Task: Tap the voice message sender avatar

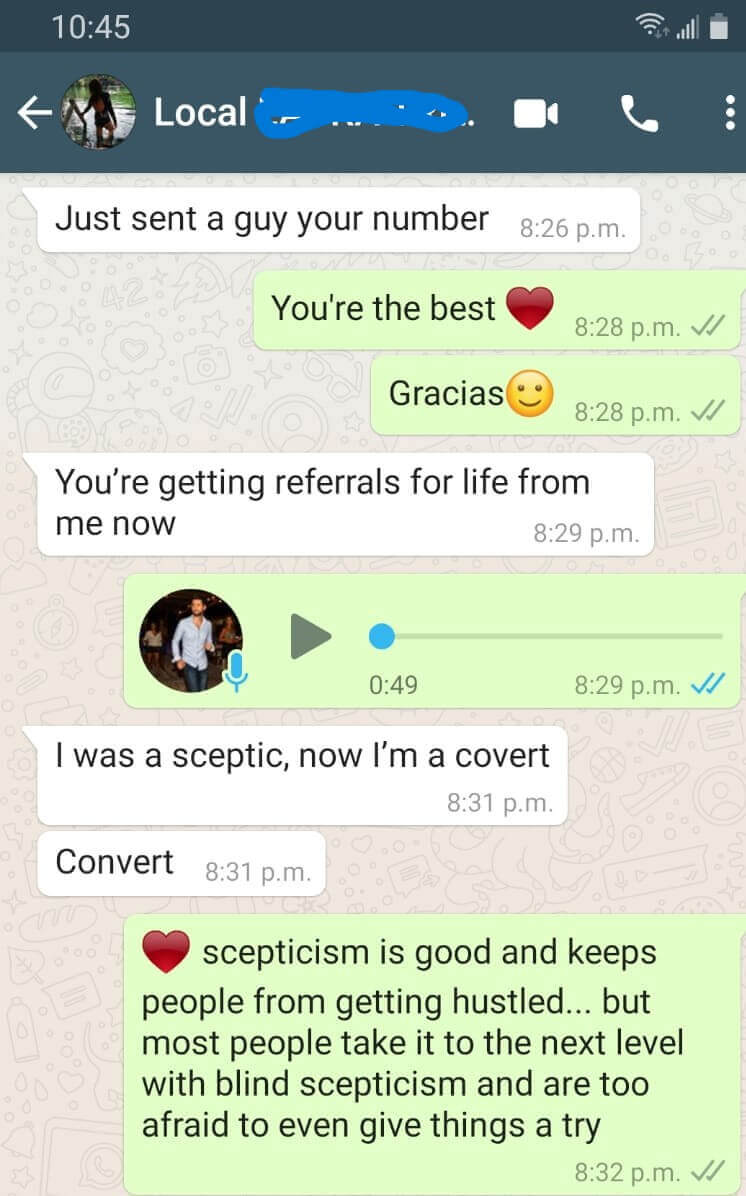Action: pyautogui.click(x=191, y=640)
